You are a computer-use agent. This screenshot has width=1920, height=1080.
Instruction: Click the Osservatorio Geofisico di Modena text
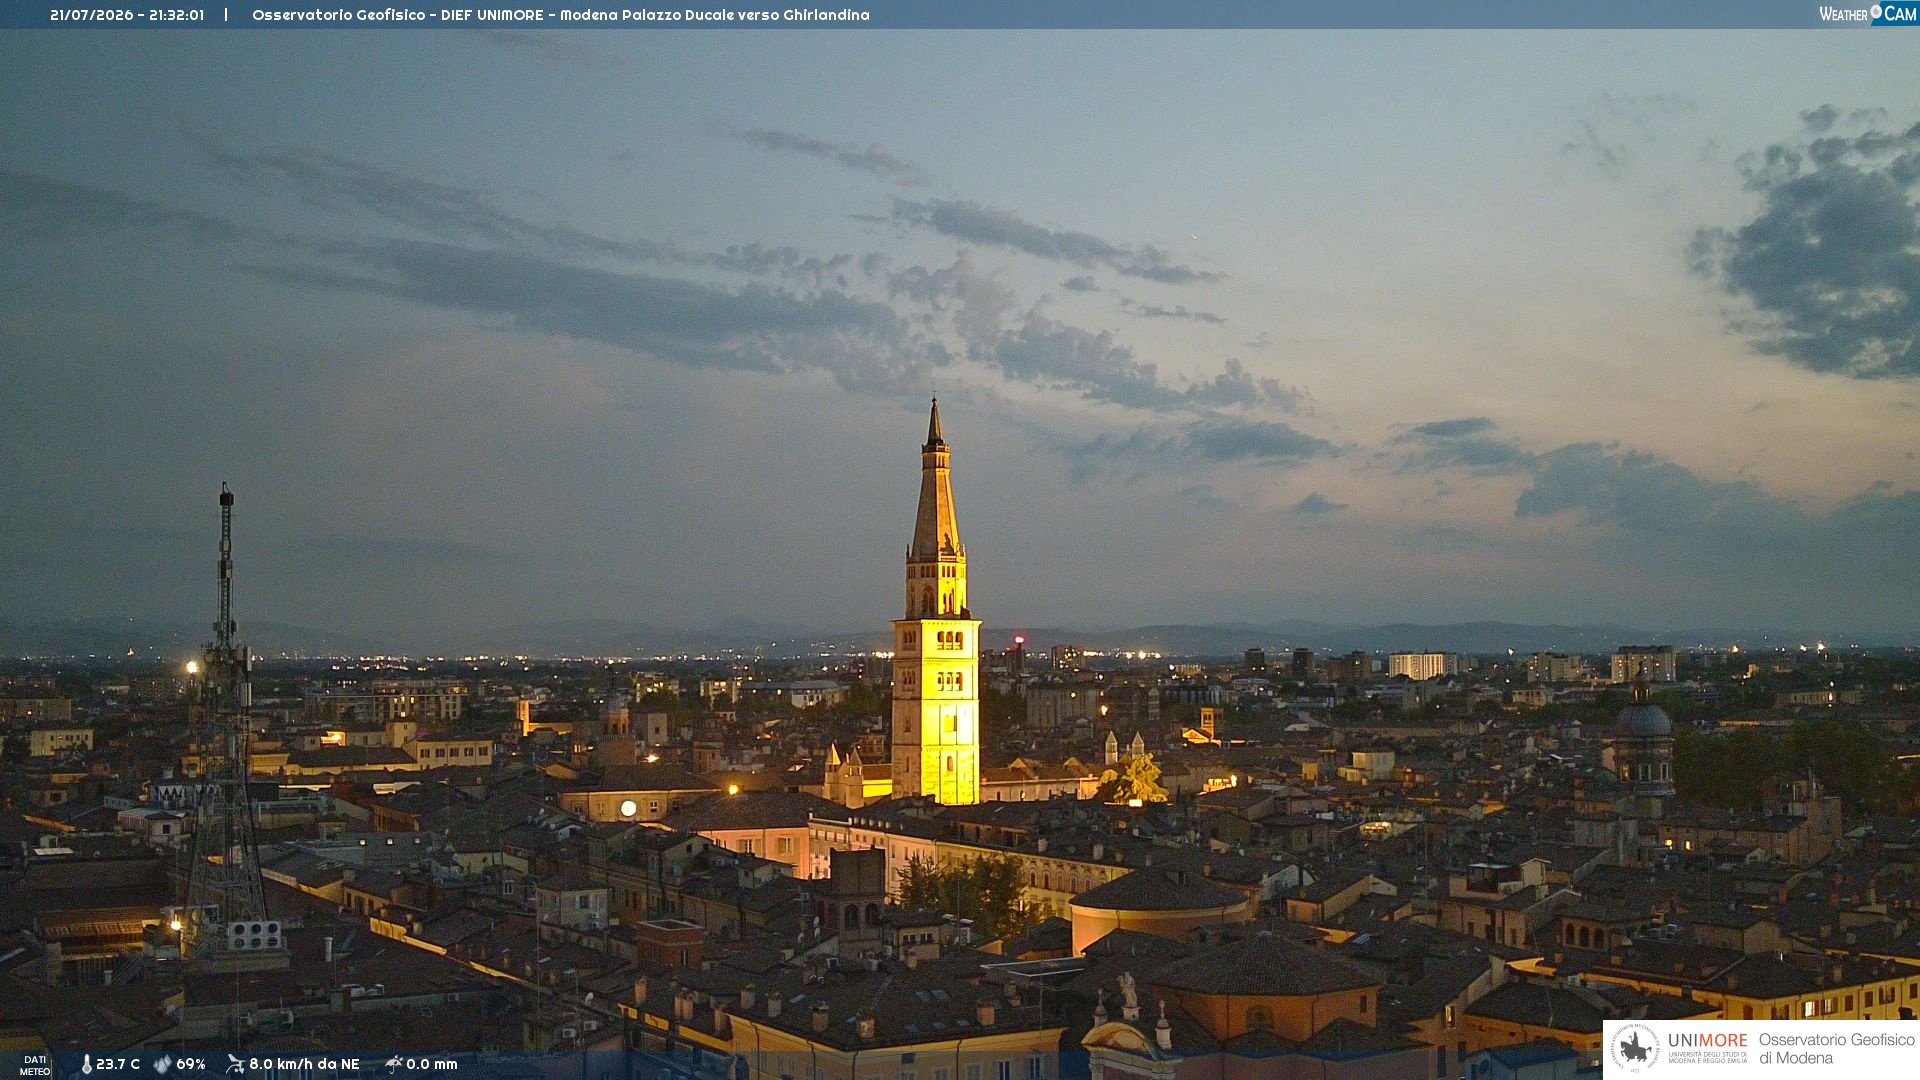[x=1837, y=1049]
